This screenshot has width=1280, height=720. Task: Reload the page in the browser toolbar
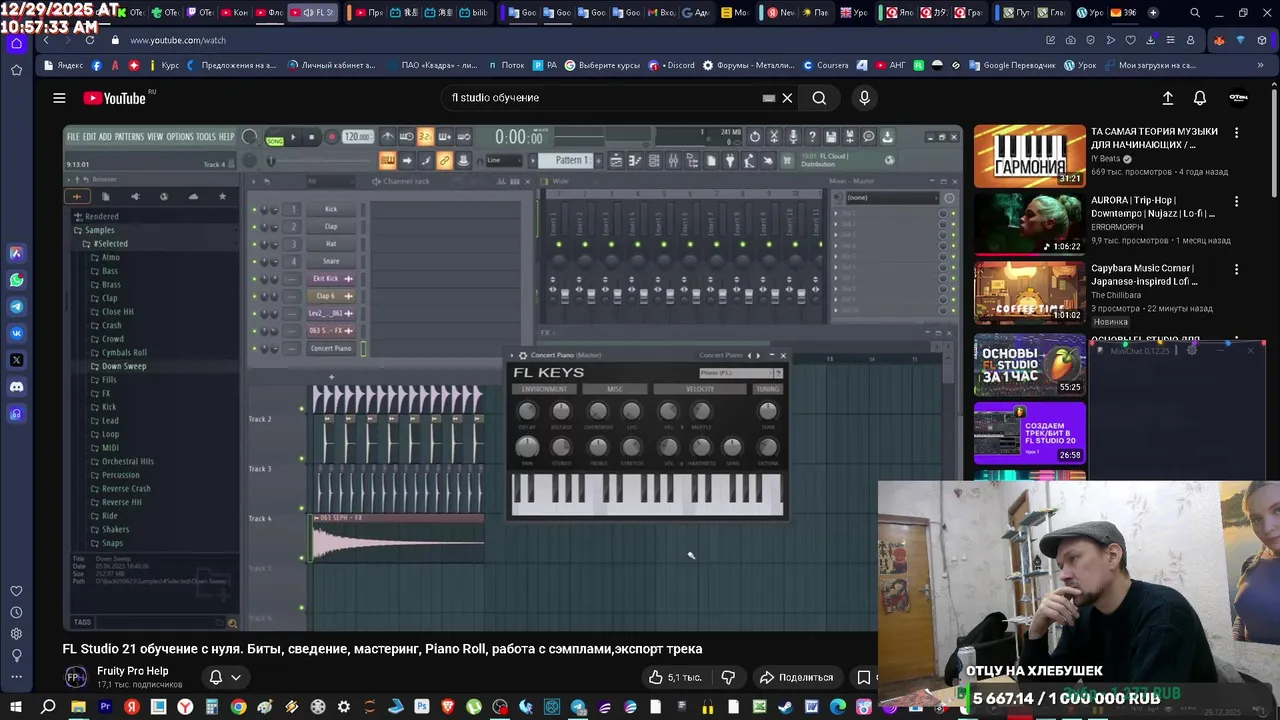coord(90,40)
